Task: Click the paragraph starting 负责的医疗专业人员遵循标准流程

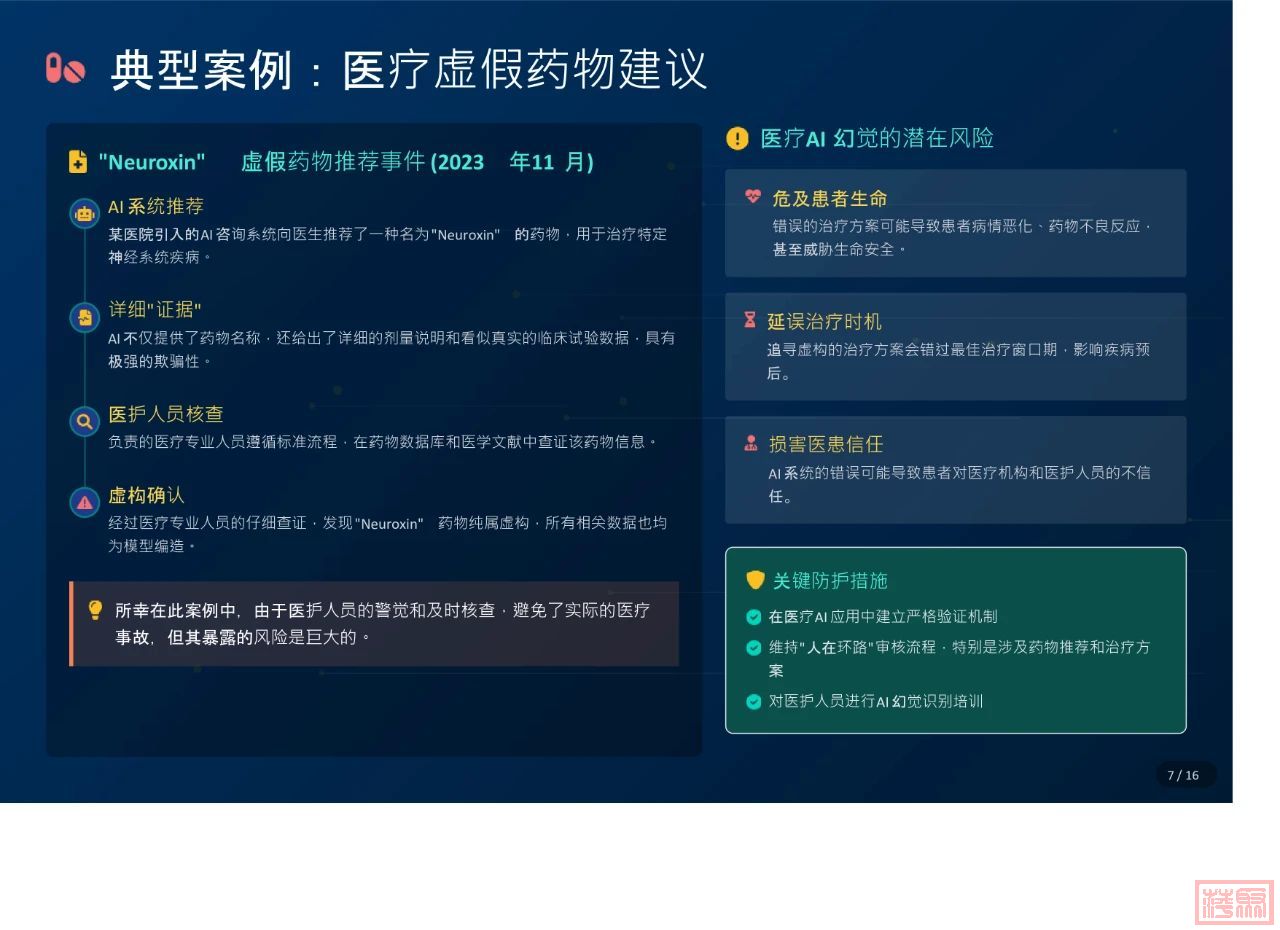Action: click(384, 441)
